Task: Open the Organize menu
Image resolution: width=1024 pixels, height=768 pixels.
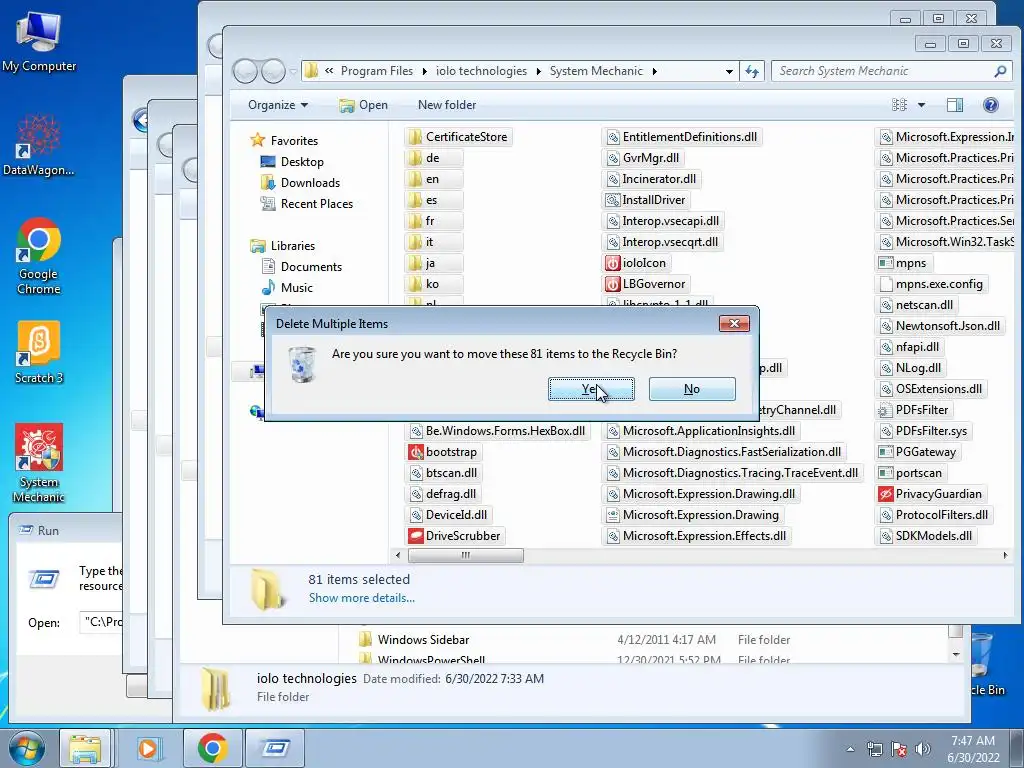Action: point(278,104)
